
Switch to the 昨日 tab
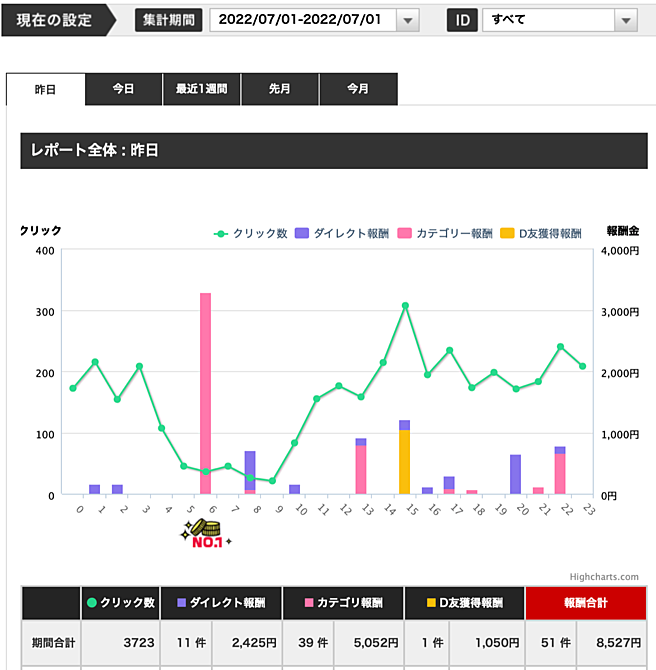[x=46, y=90]
